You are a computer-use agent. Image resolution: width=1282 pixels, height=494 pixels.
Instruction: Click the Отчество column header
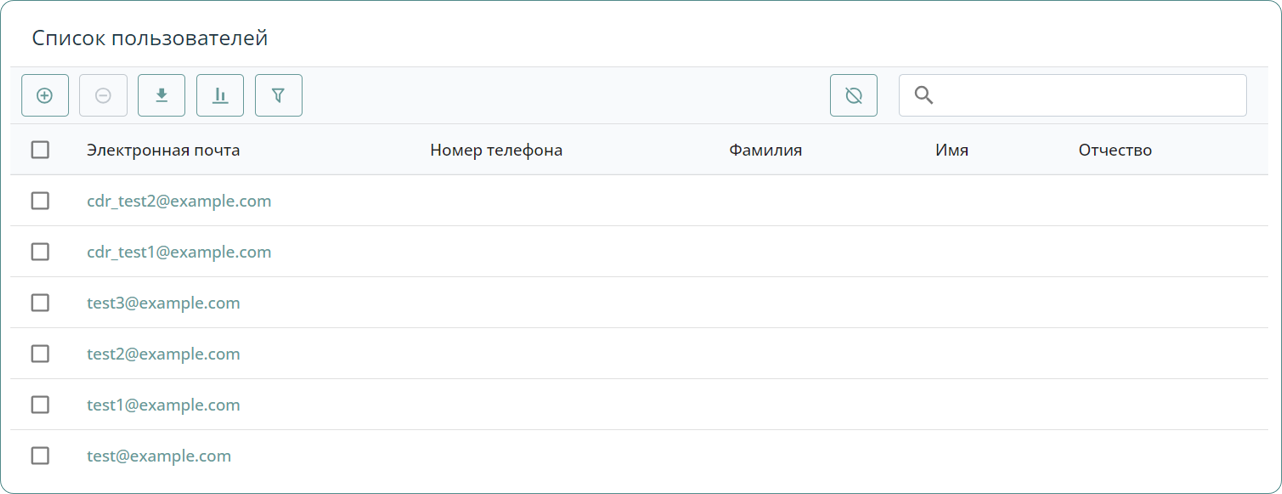coord(1115,150)
